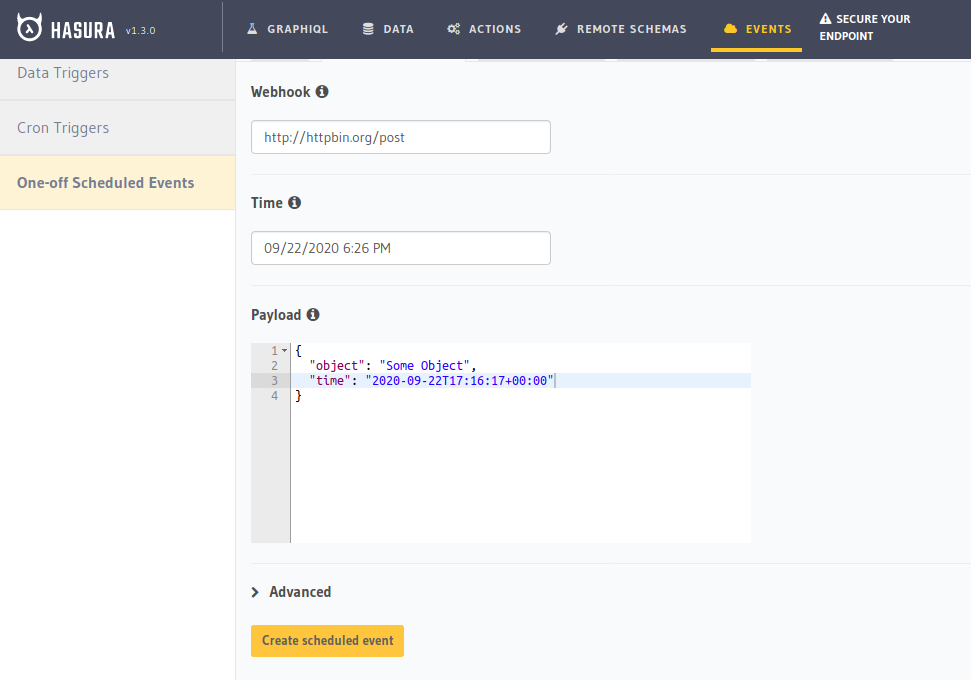The height and width of the screenshot is (680, 971).
Task: Click the webhook URL input field
Action: click(400, 136)
